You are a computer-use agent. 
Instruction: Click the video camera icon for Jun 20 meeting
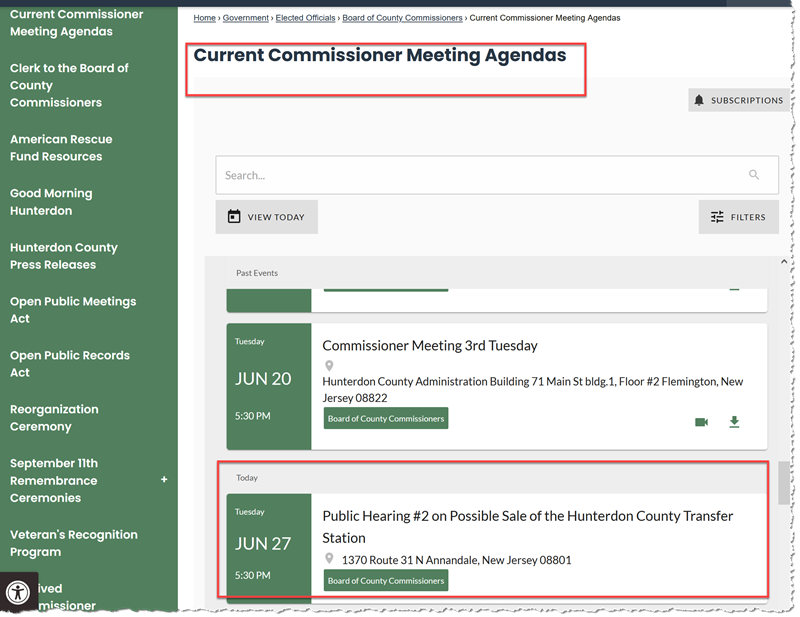(x=702, y=422)
